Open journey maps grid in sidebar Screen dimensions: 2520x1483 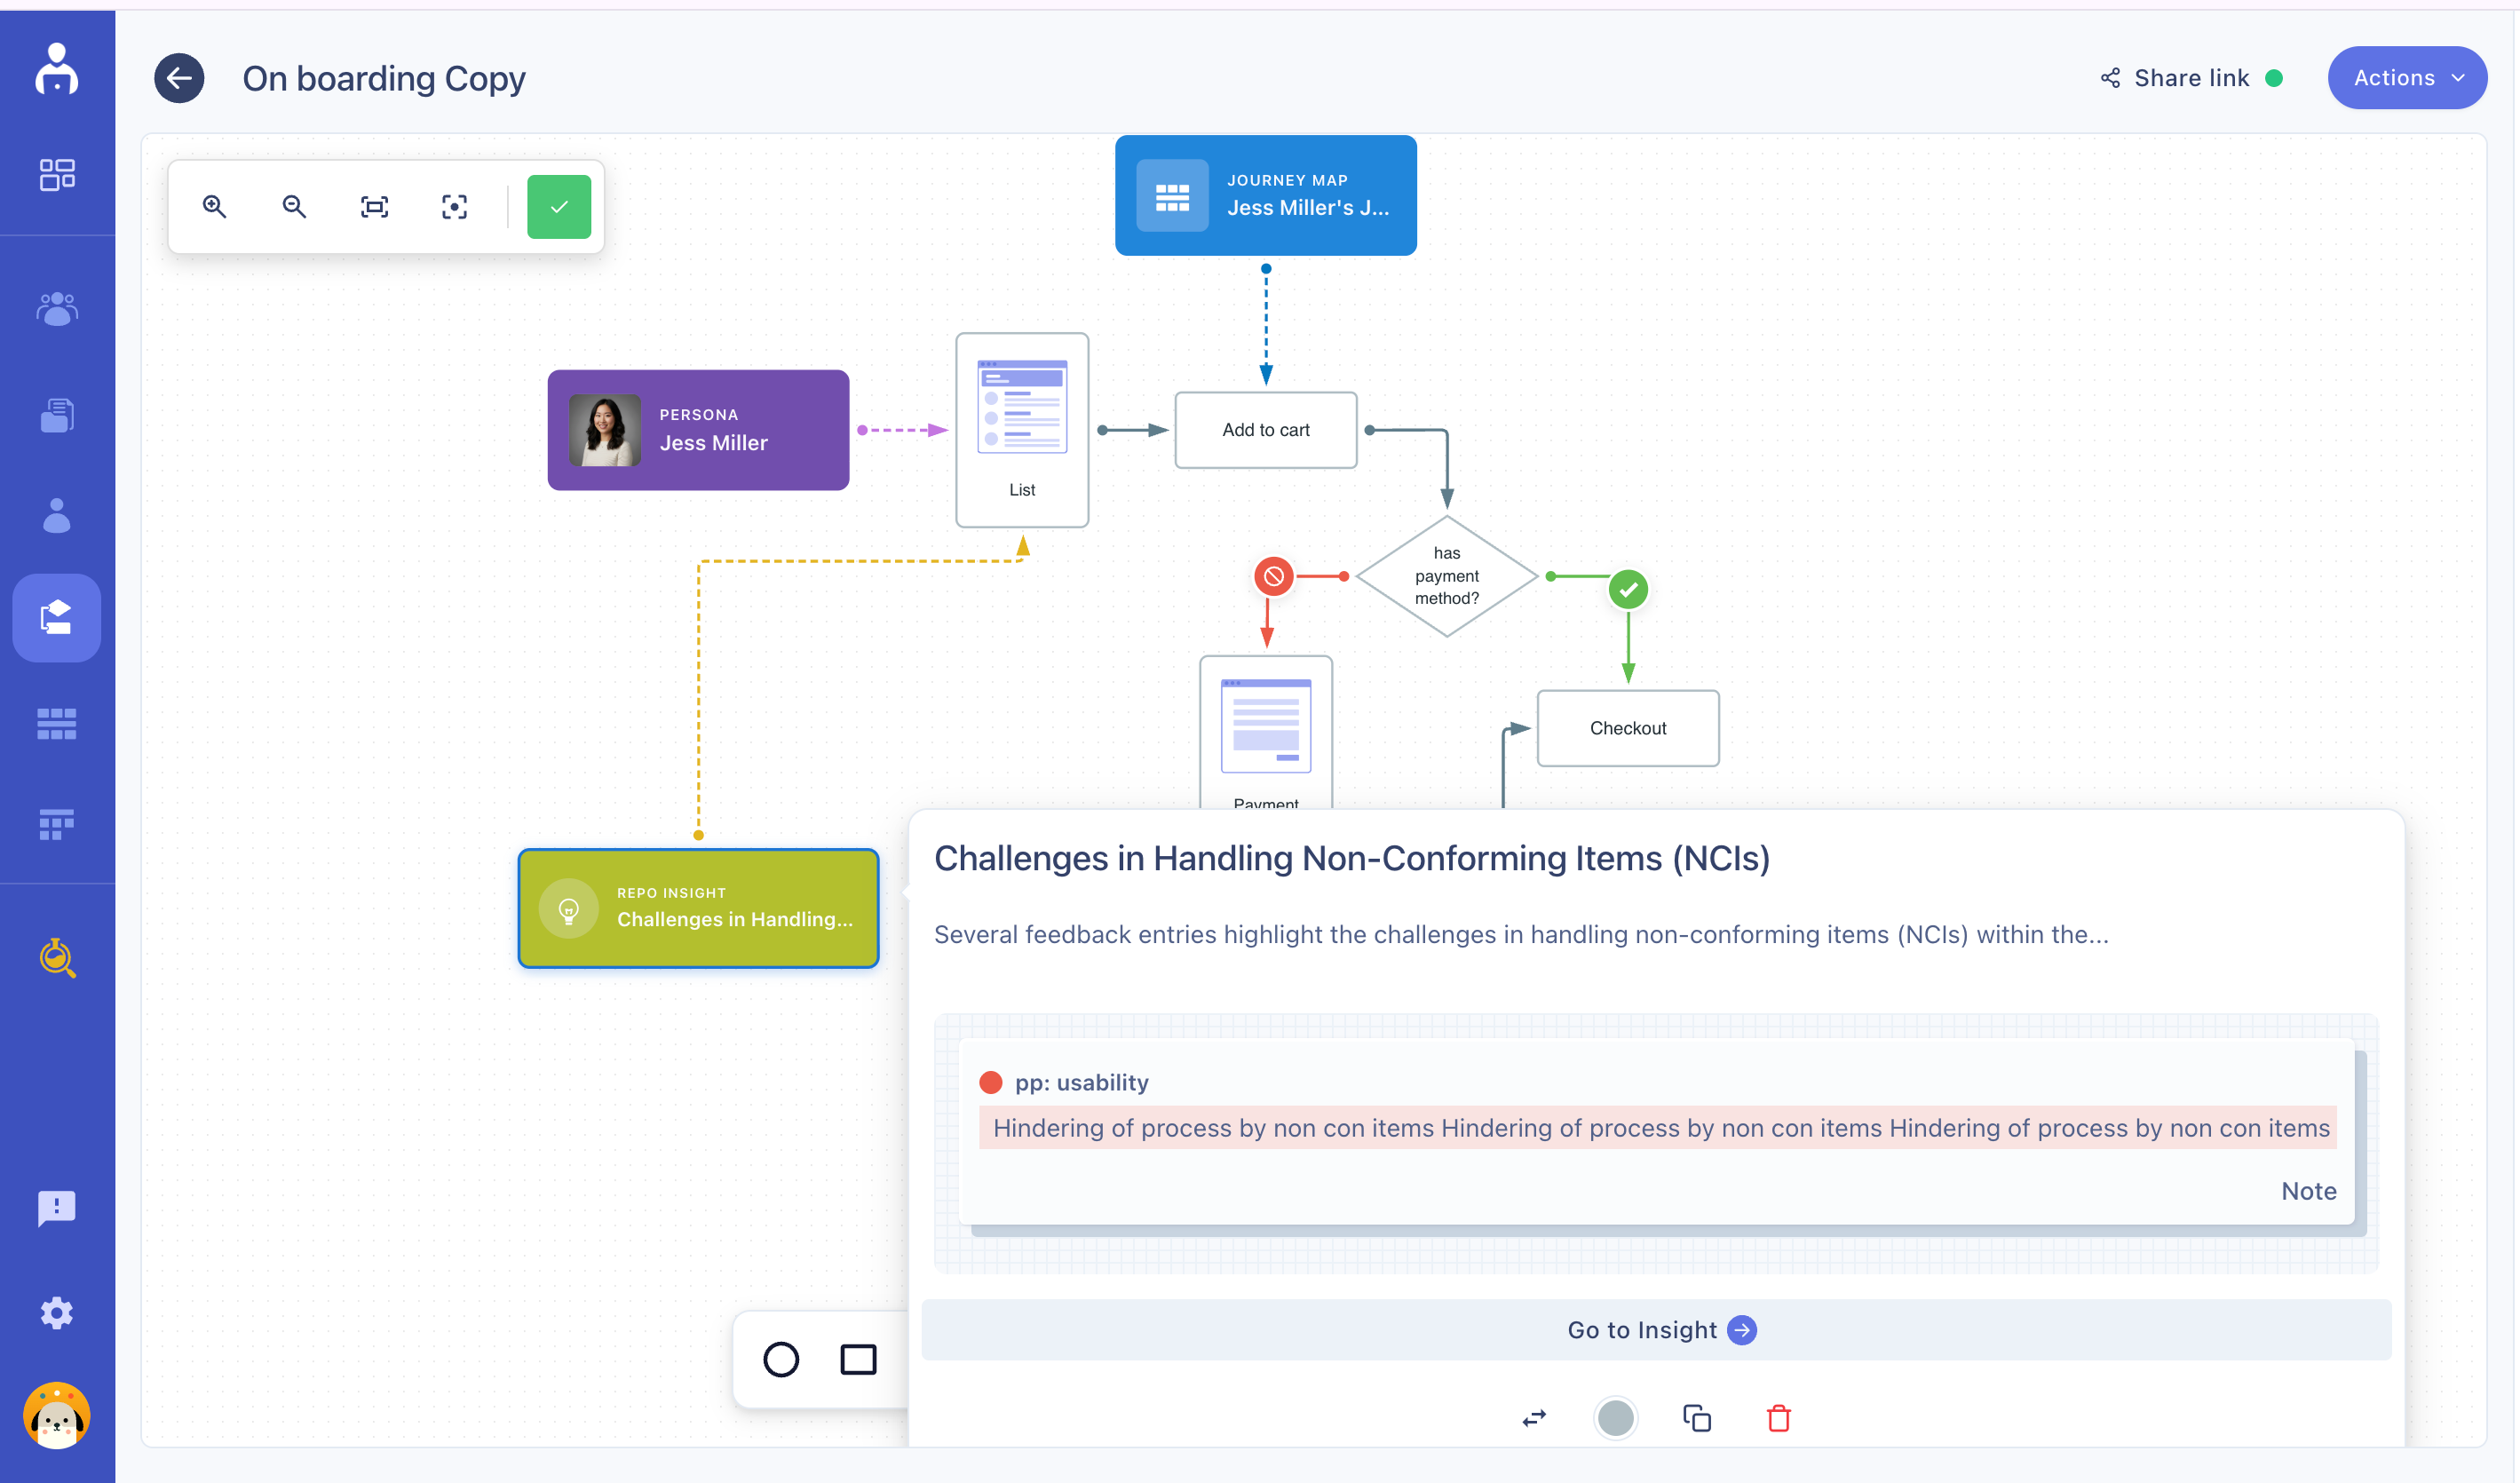pos(57,722)
